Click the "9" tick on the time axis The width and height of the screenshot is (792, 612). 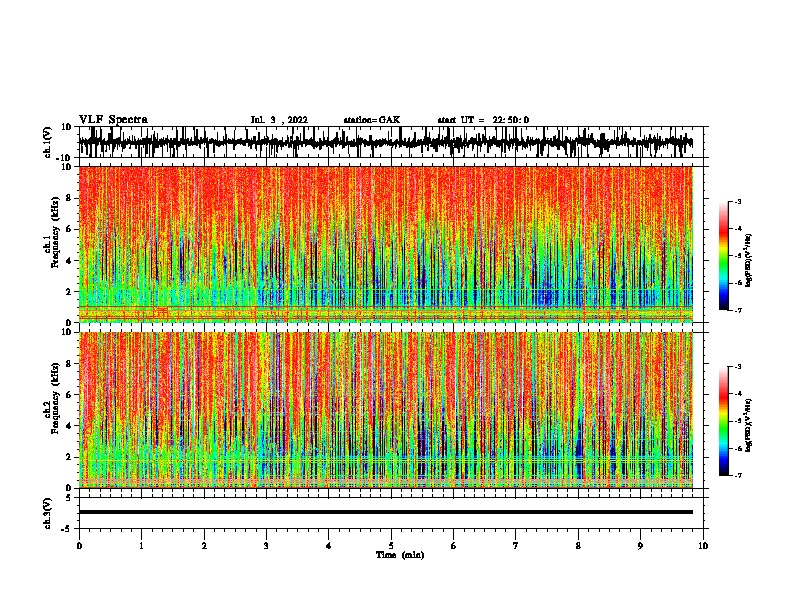point(640,546)
